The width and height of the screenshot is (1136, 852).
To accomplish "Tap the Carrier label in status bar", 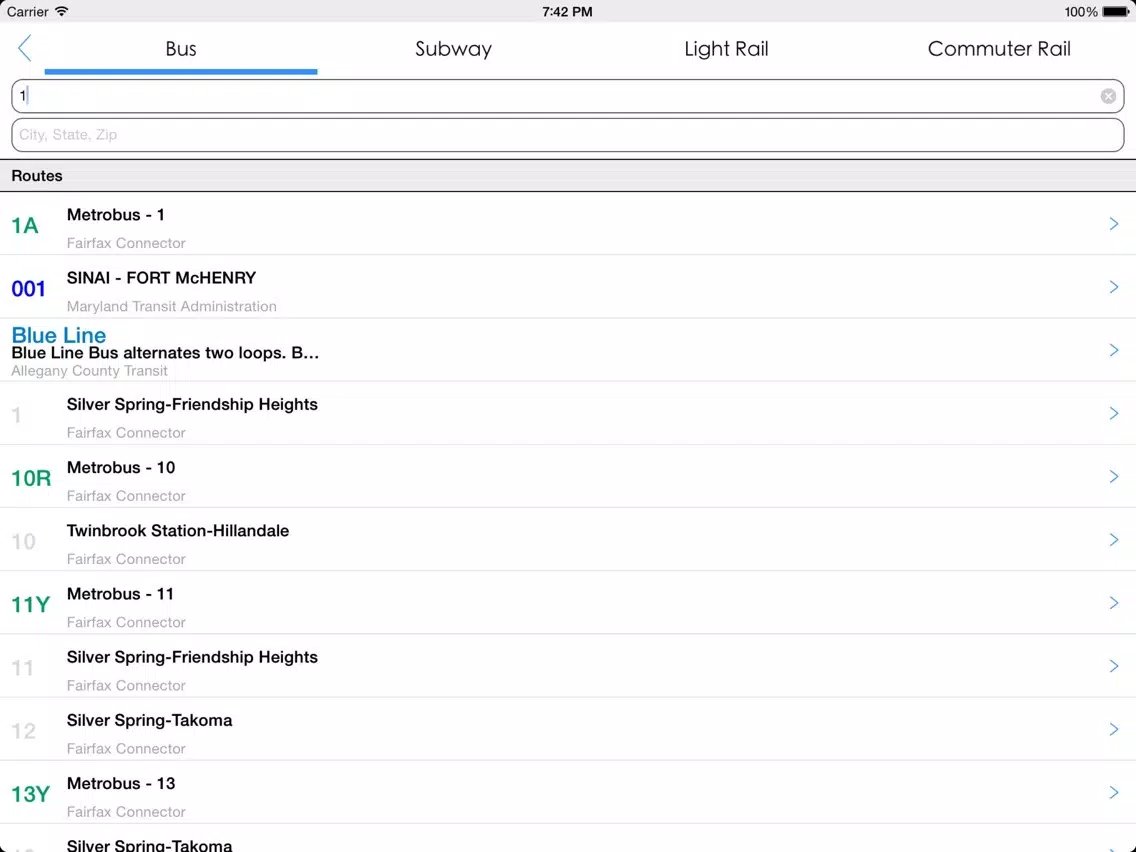I will (28, 12).
